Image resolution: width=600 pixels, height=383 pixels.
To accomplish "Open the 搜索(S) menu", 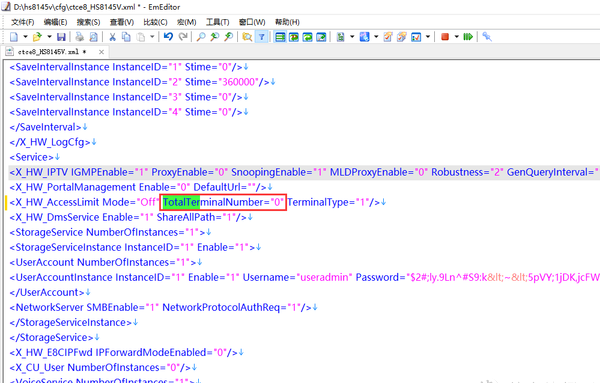I will [88, 22].
